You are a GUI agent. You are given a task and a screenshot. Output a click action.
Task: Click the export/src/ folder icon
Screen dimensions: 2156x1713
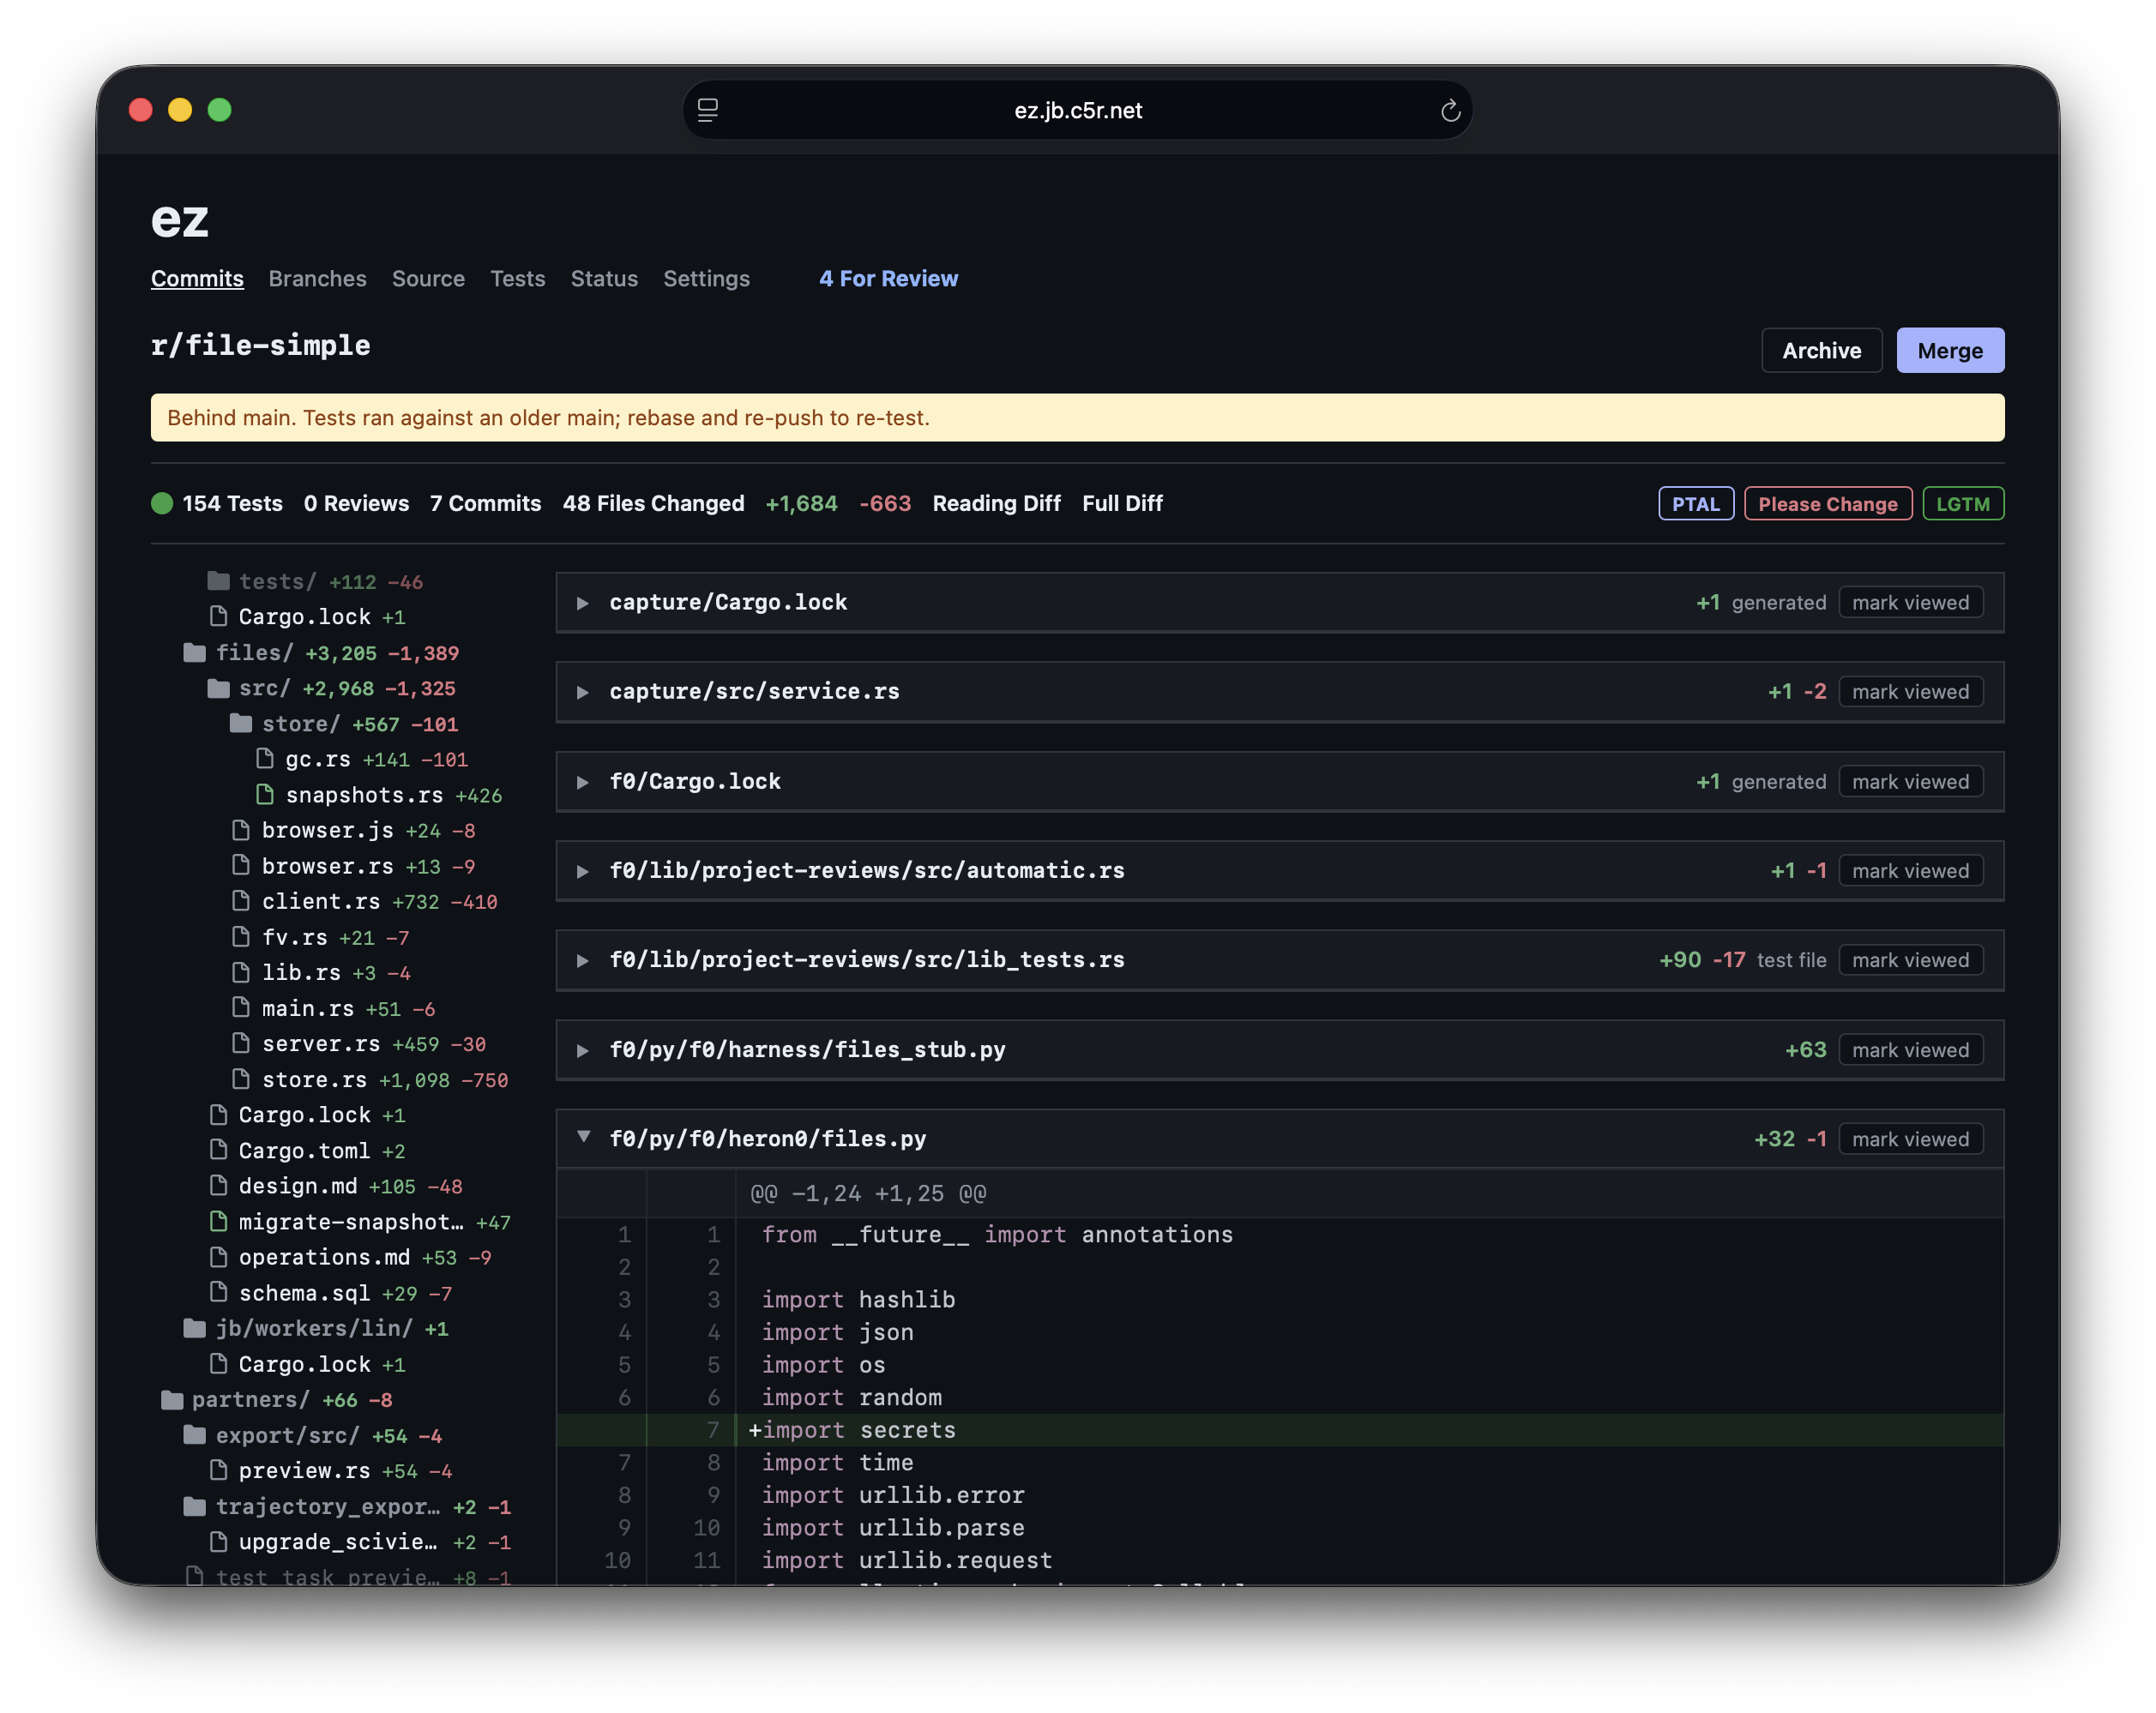[x=194, y=1435]
